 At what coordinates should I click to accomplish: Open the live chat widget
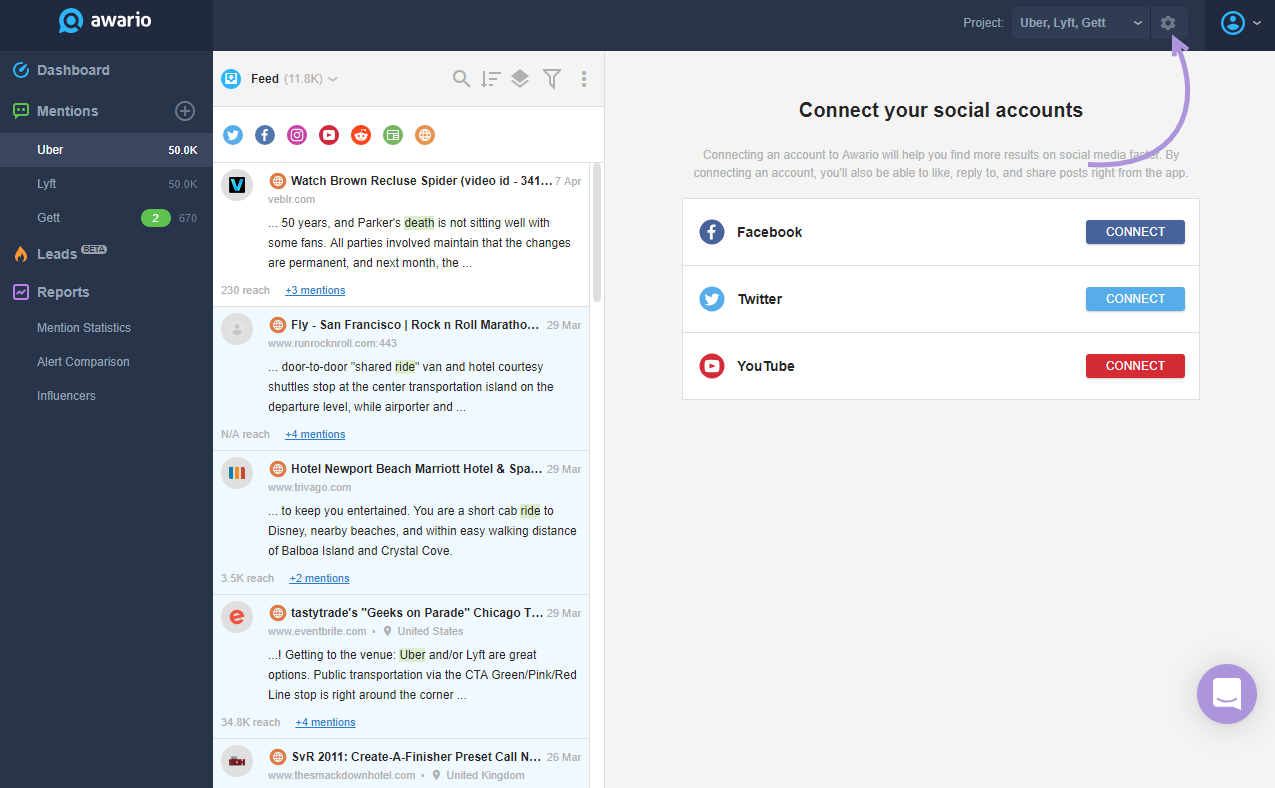click(x=1227, y=694)
